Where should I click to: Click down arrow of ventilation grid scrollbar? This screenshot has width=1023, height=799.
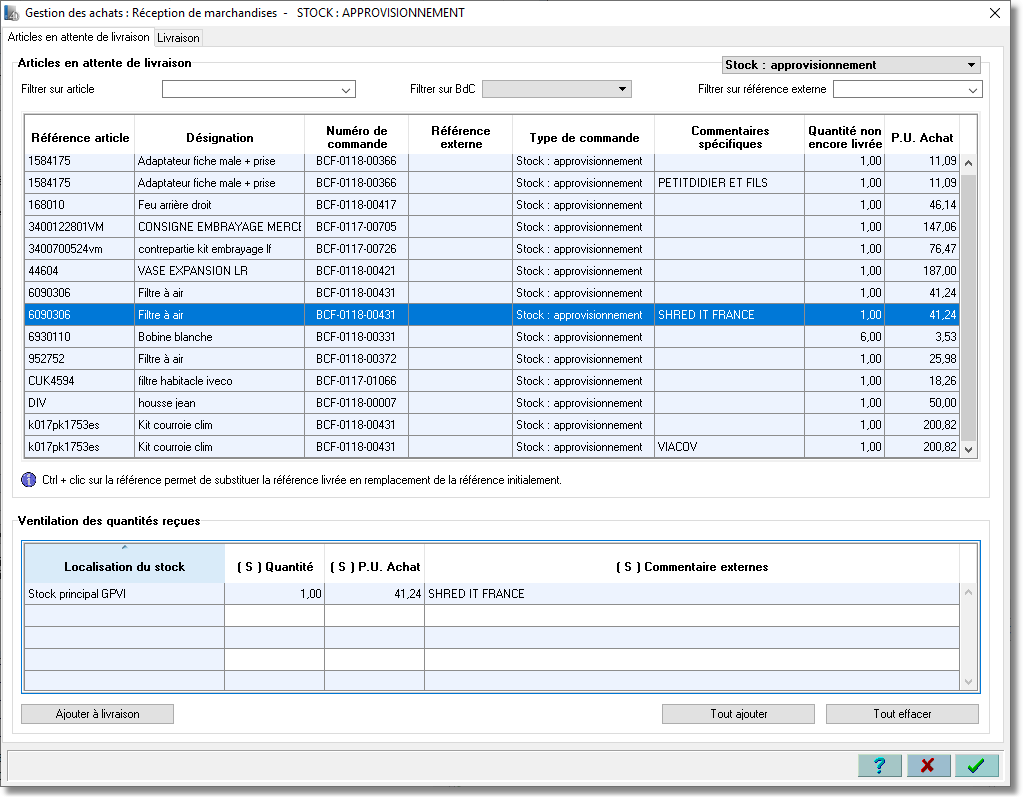point(968,682)
